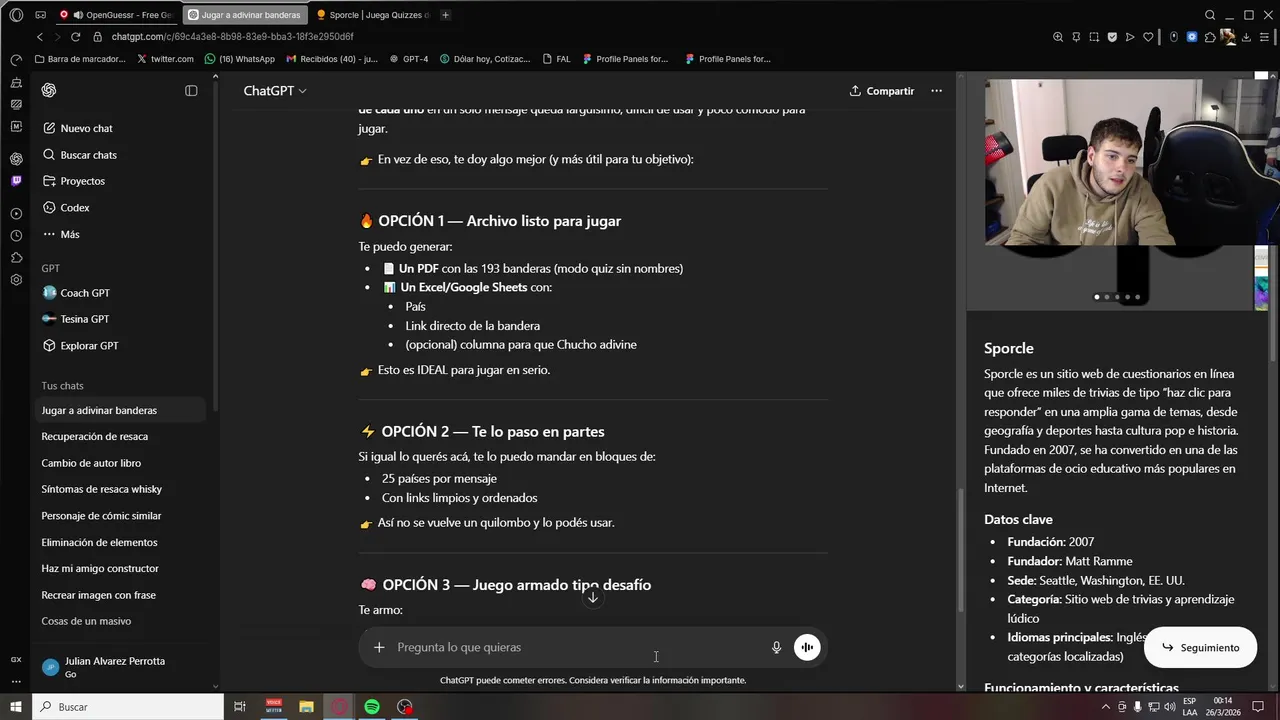This screenshot has width=1280, height=720.
Task: Take a snapshot with the capture icon
Action: point(1094,37)
